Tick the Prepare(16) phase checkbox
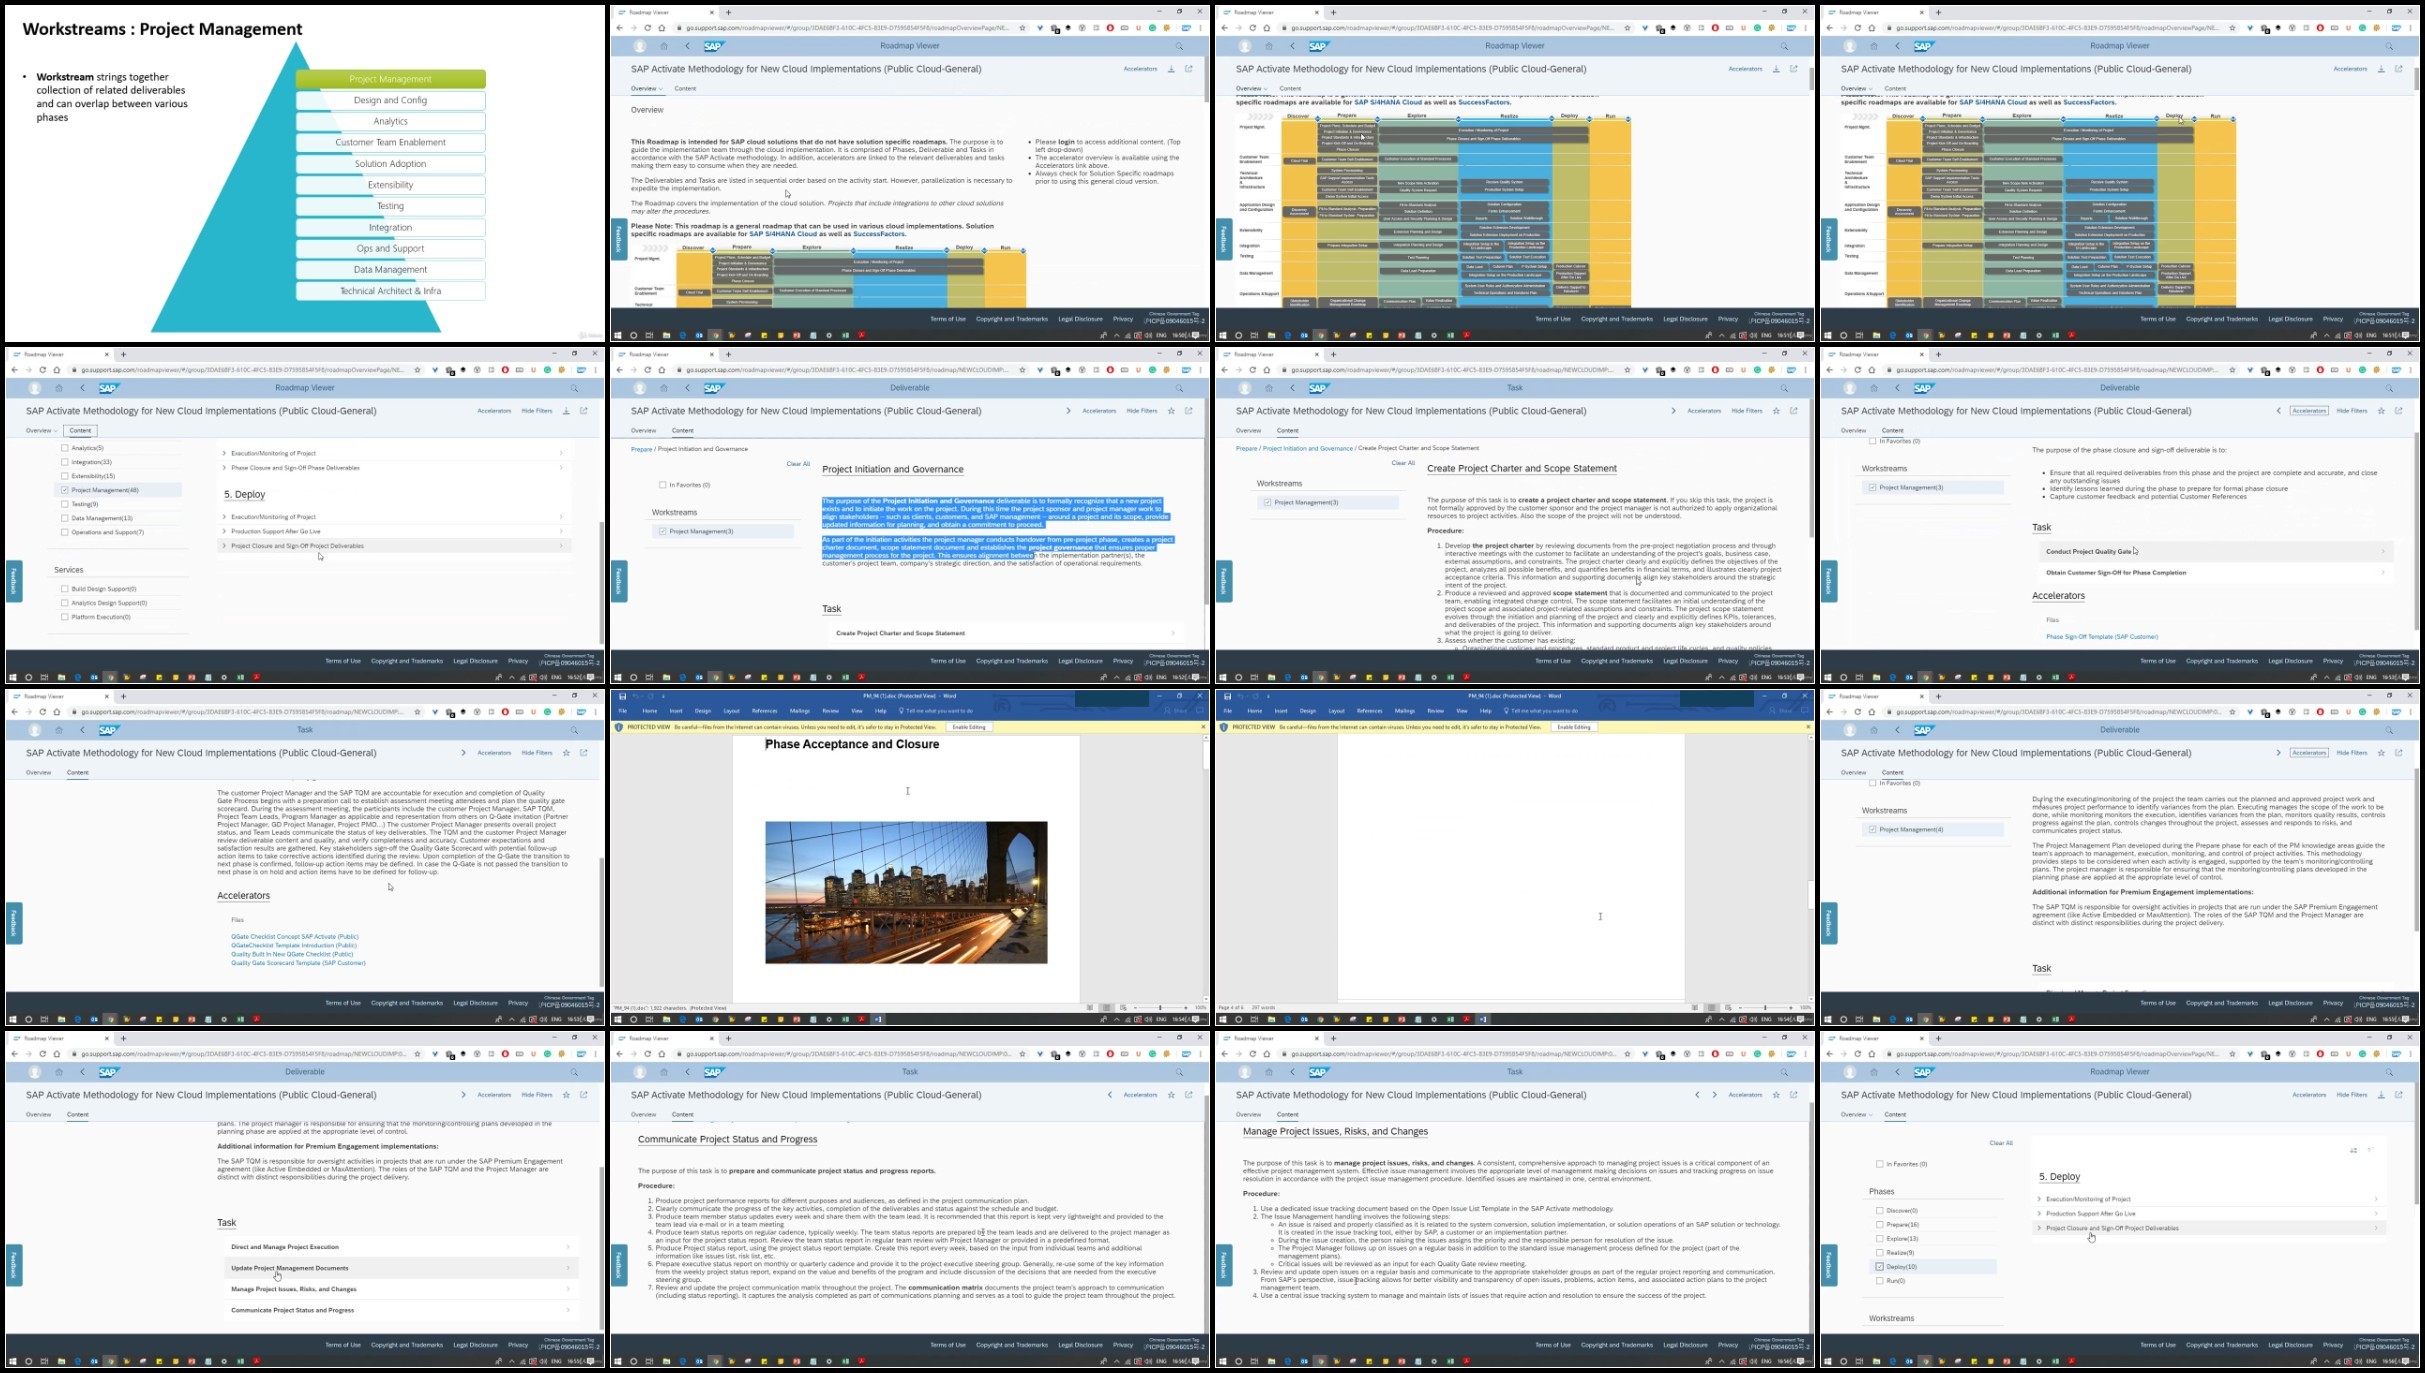This screenshot has height=1373, width=2425. pyautogui.click(x=1880, y=1224)
